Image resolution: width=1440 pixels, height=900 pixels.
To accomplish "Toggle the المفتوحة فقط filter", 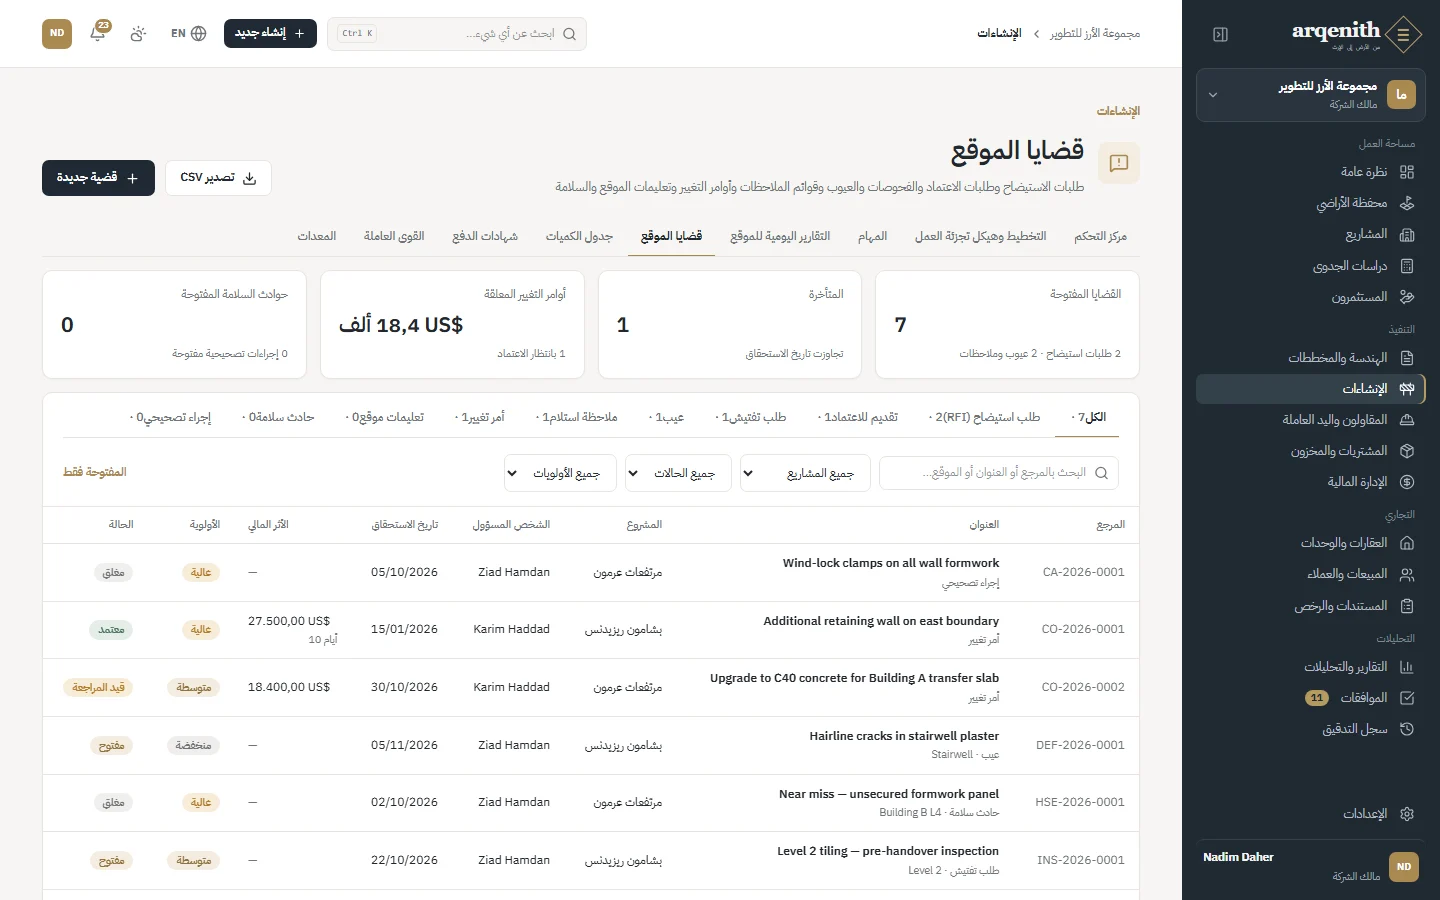I will click(95, 472).
